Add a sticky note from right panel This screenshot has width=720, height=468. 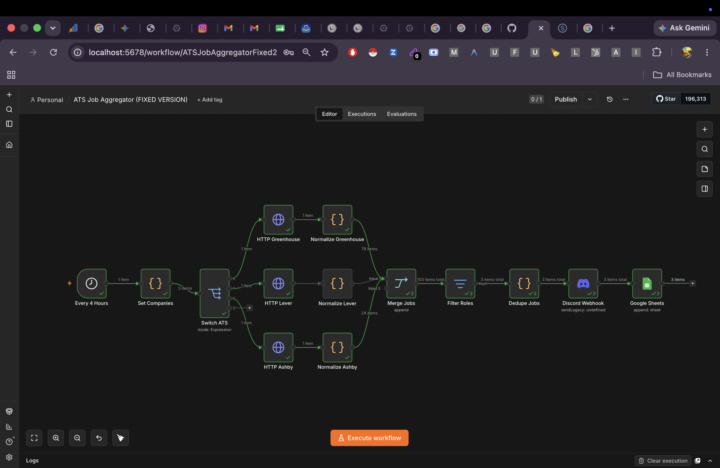pyautogui.click(x=704, y=169)
